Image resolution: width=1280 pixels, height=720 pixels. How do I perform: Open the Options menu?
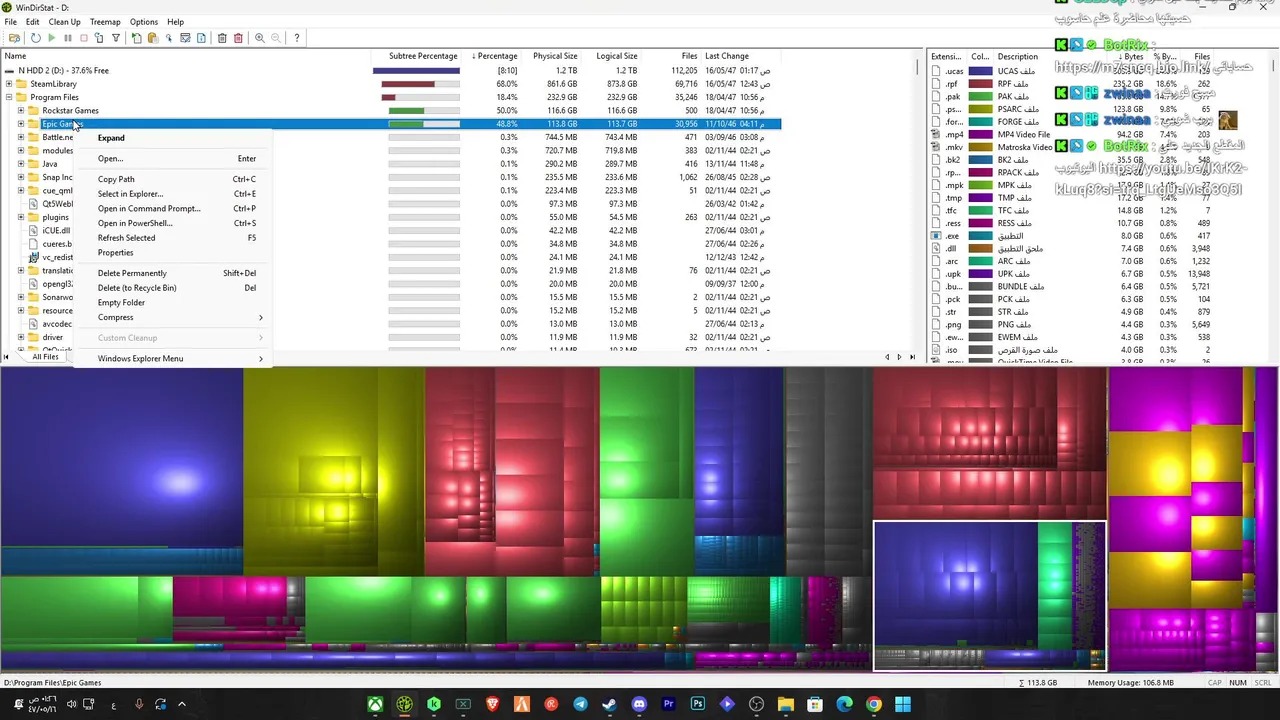pyautogui.click(x=143, y=22)
